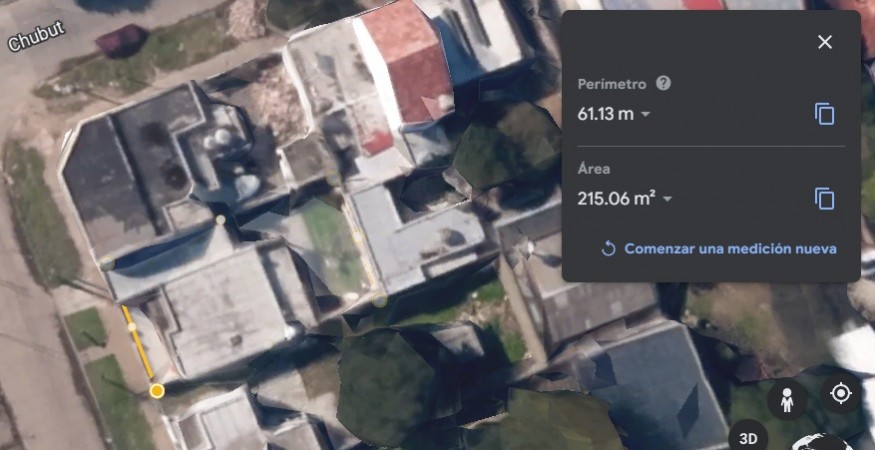875x450 pixels.
Task: Toggle the 3D view button
Action: coord(748,437)
